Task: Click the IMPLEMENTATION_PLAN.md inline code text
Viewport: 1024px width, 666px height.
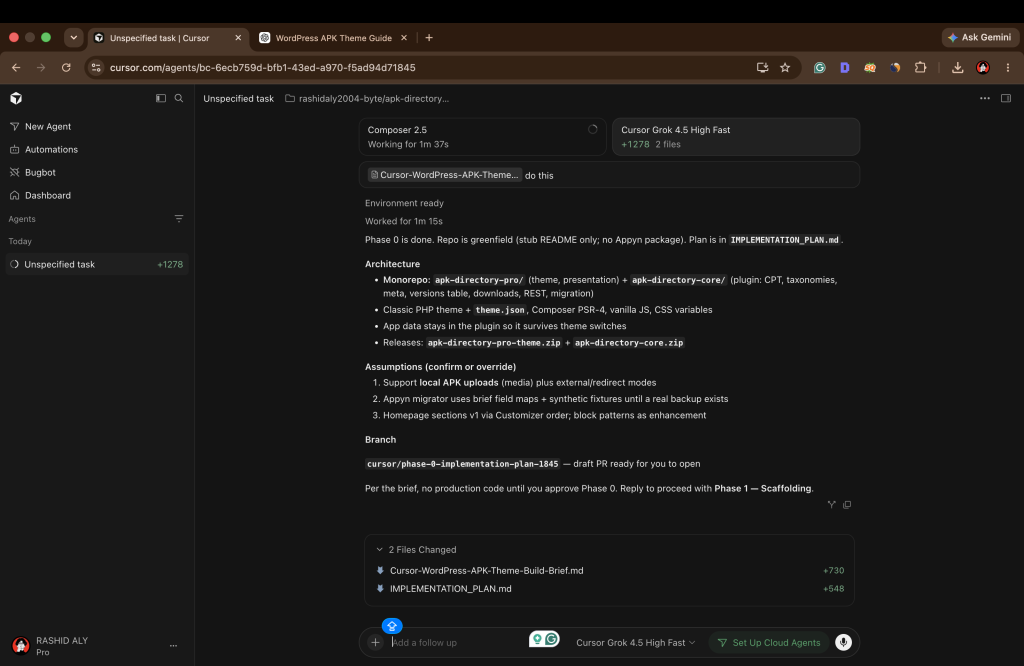Action: click(x=784, y=240)
